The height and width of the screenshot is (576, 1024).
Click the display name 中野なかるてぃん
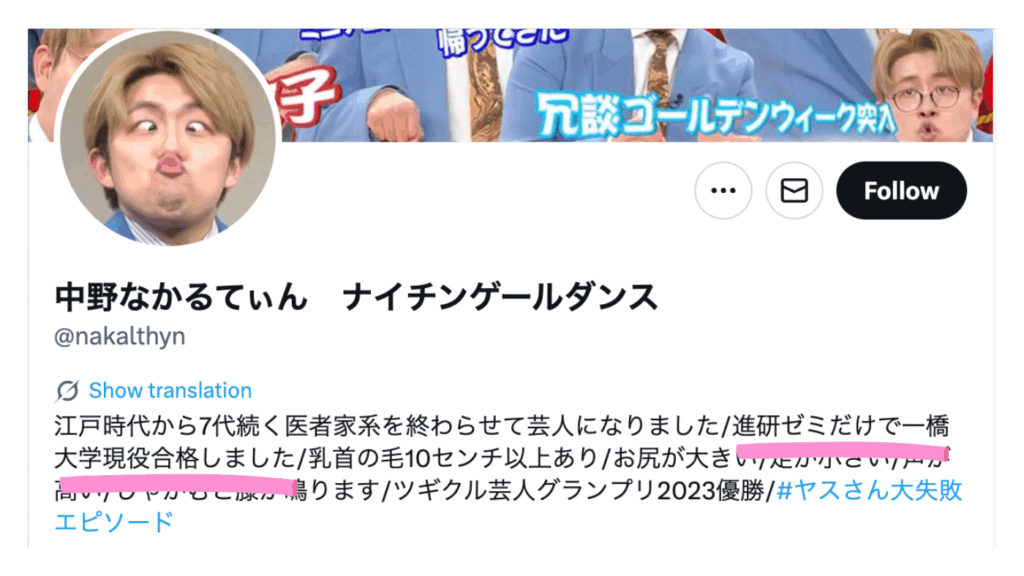(x=181, y=296)
